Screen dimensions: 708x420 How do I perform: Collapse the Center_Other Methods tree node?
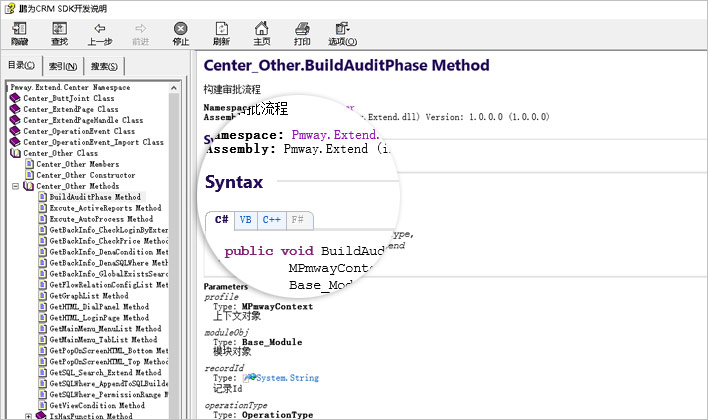pos(15,186)
